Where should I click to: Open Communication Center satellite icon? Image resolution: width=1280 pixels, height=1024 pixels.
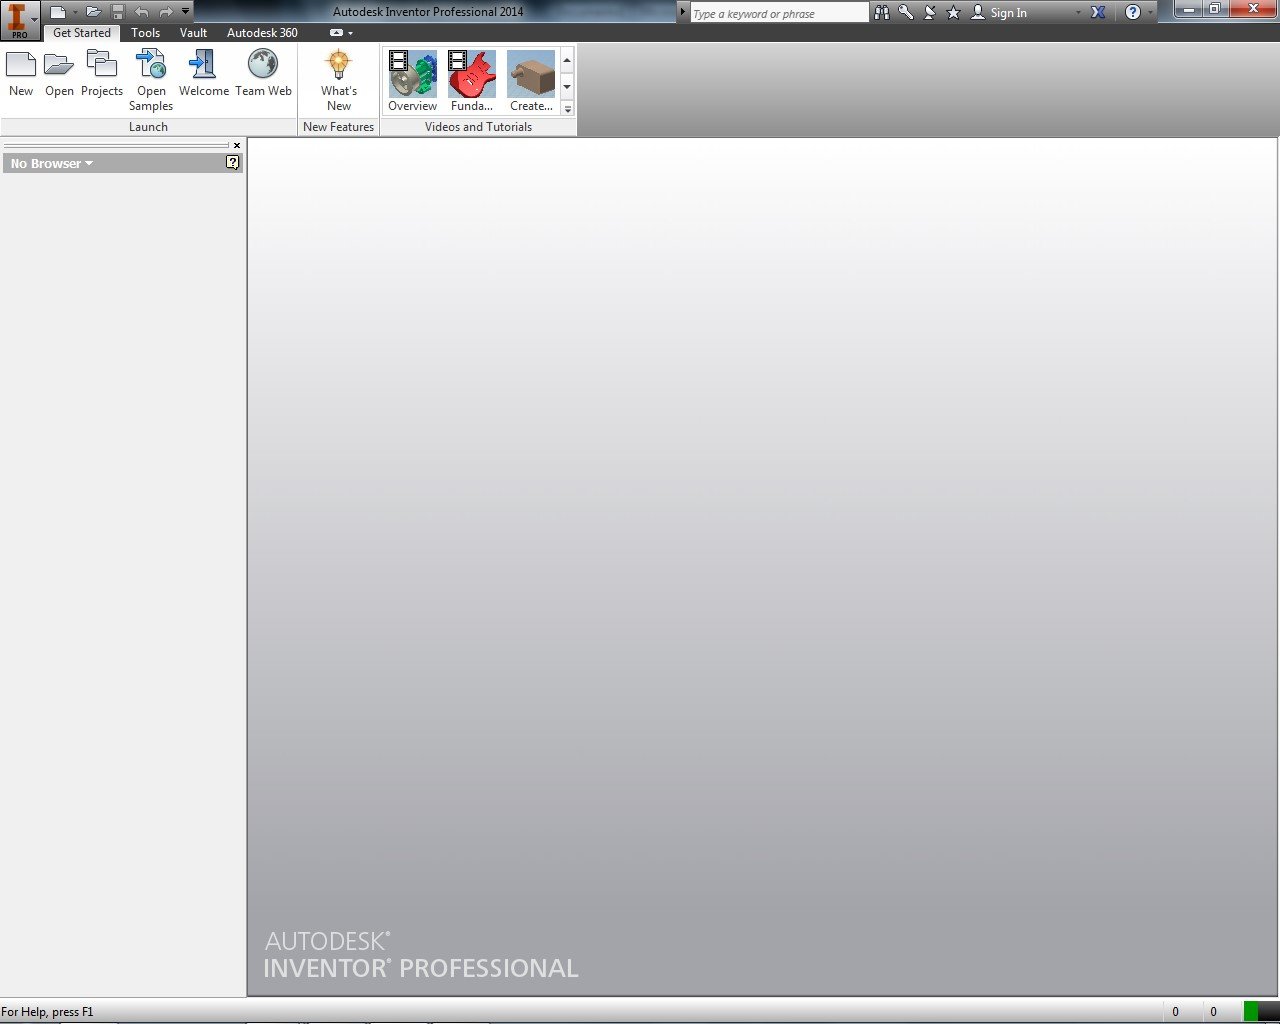[929, 13]
